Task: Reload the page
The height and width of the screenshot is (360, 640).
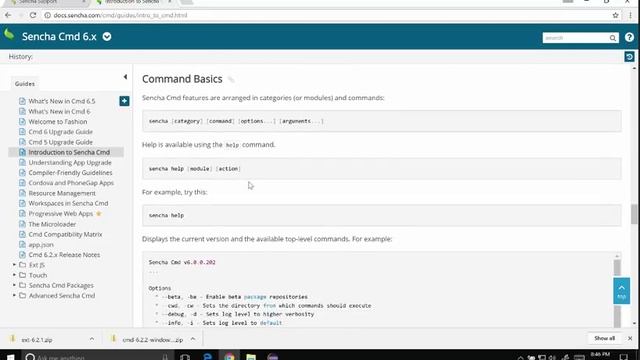Action: point(33,15)
